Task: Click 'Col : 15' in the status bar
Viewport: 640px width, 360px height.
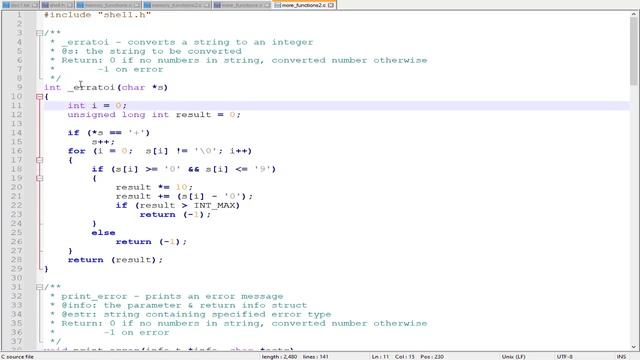Action: click(x=404, y=356)
